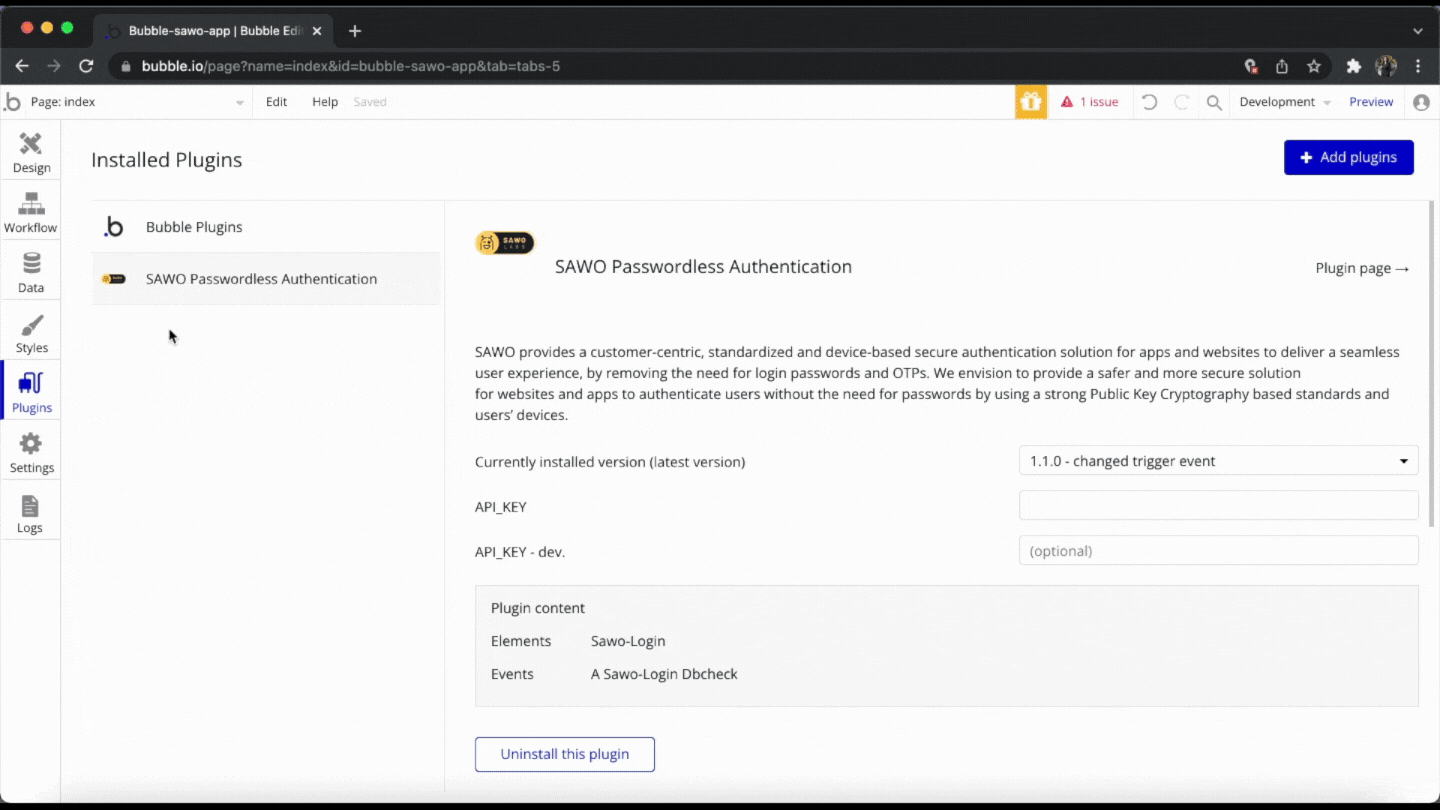
Task: Click Sawo-Login under Elements
Action: tap(628, 641)
